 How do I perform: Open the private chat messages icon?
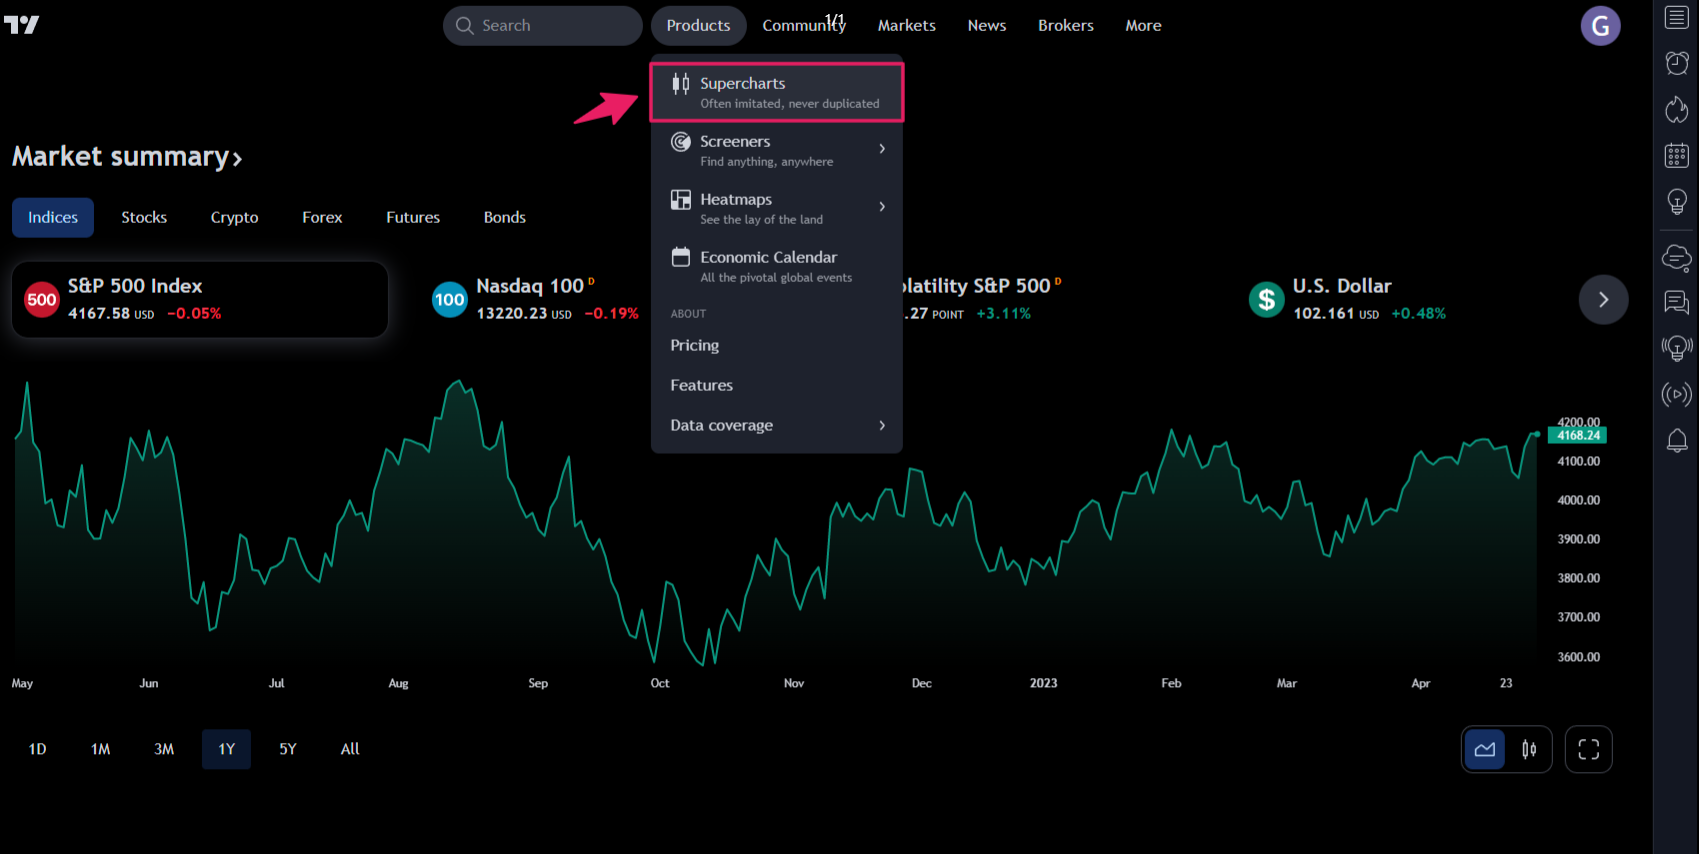pos(1677,302)
